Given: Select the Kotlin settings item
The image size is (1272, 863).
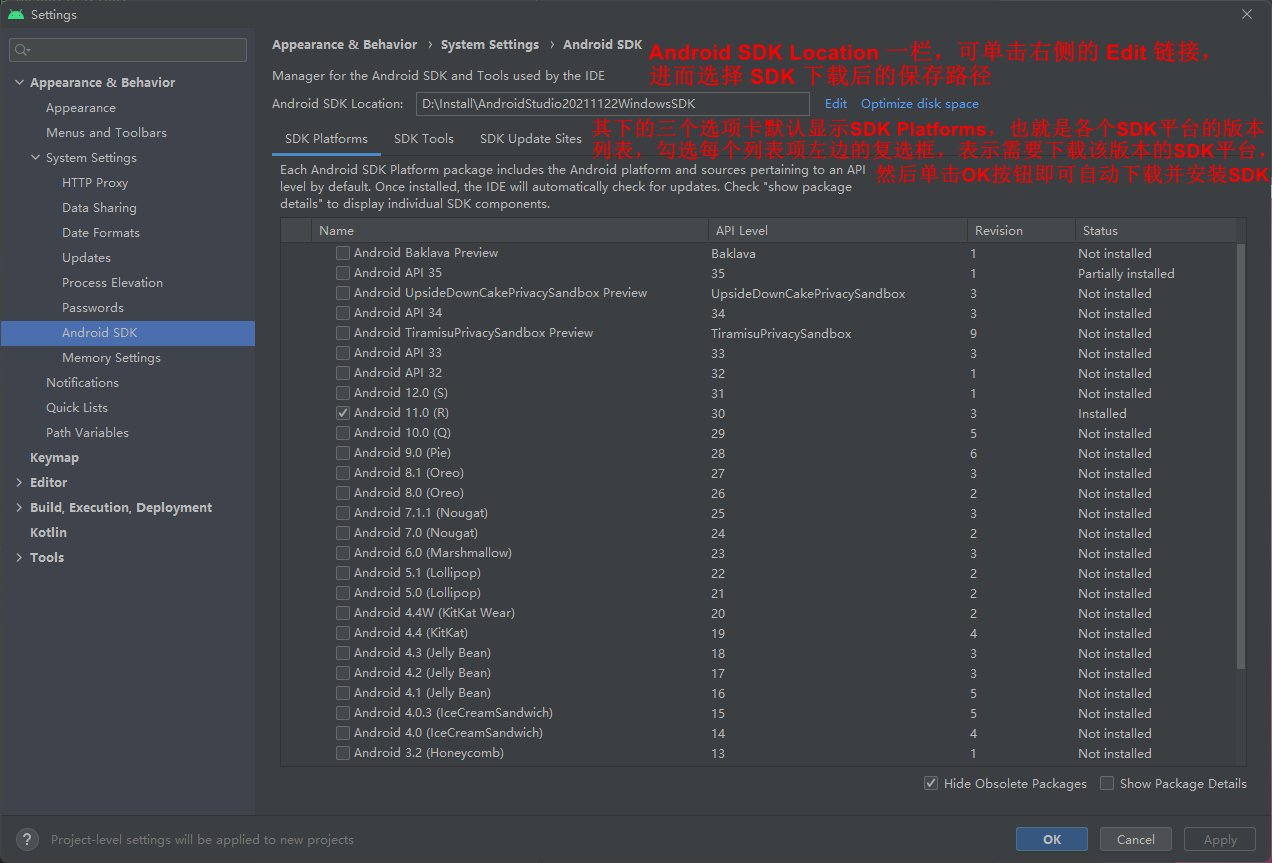Looking at the screenshot, I should tap(48, 533).
